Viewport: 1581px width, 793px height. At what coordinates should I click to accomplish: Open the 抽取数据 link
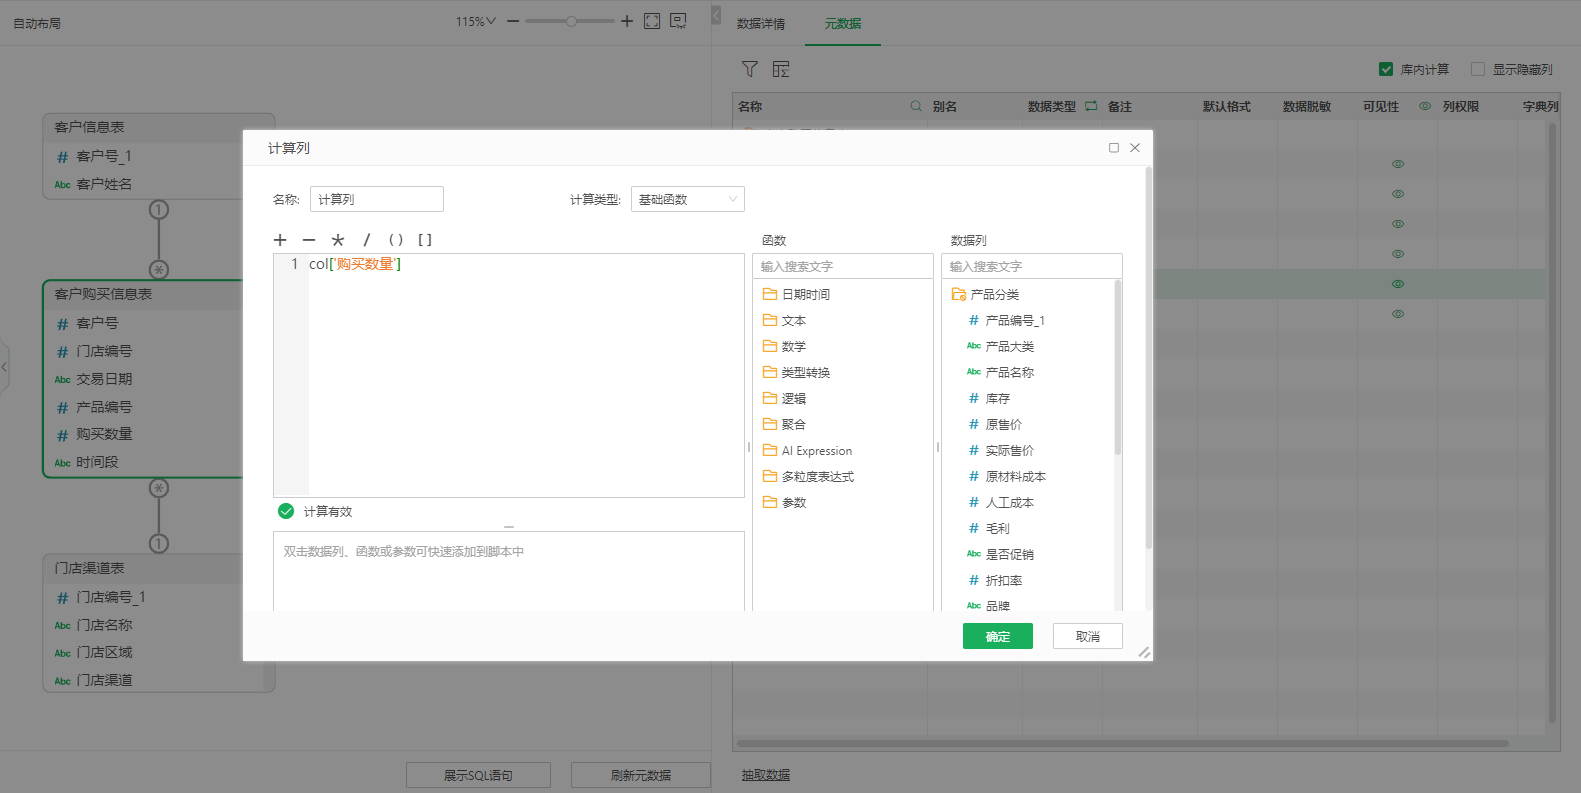point(766,775)
